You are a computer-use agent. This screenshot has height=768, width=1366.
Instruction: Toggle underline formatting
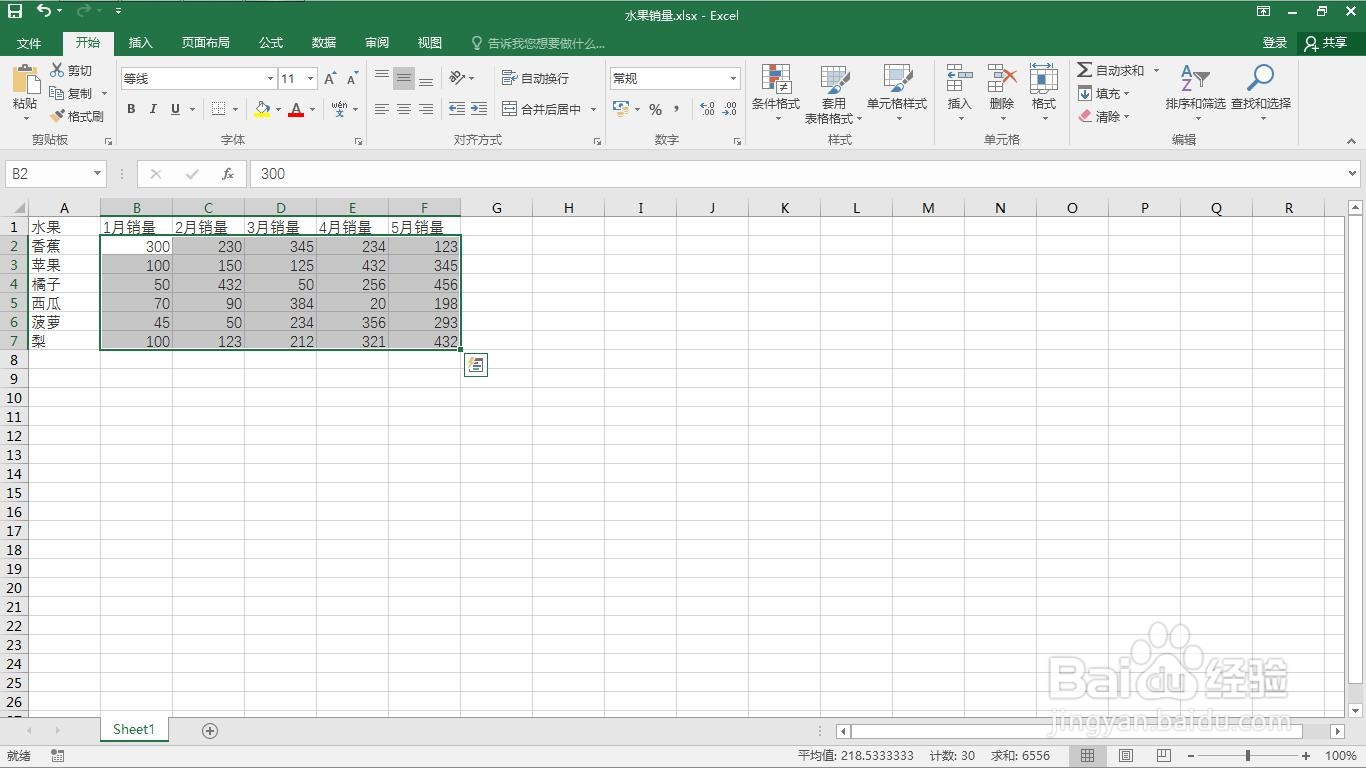[176, 109]
